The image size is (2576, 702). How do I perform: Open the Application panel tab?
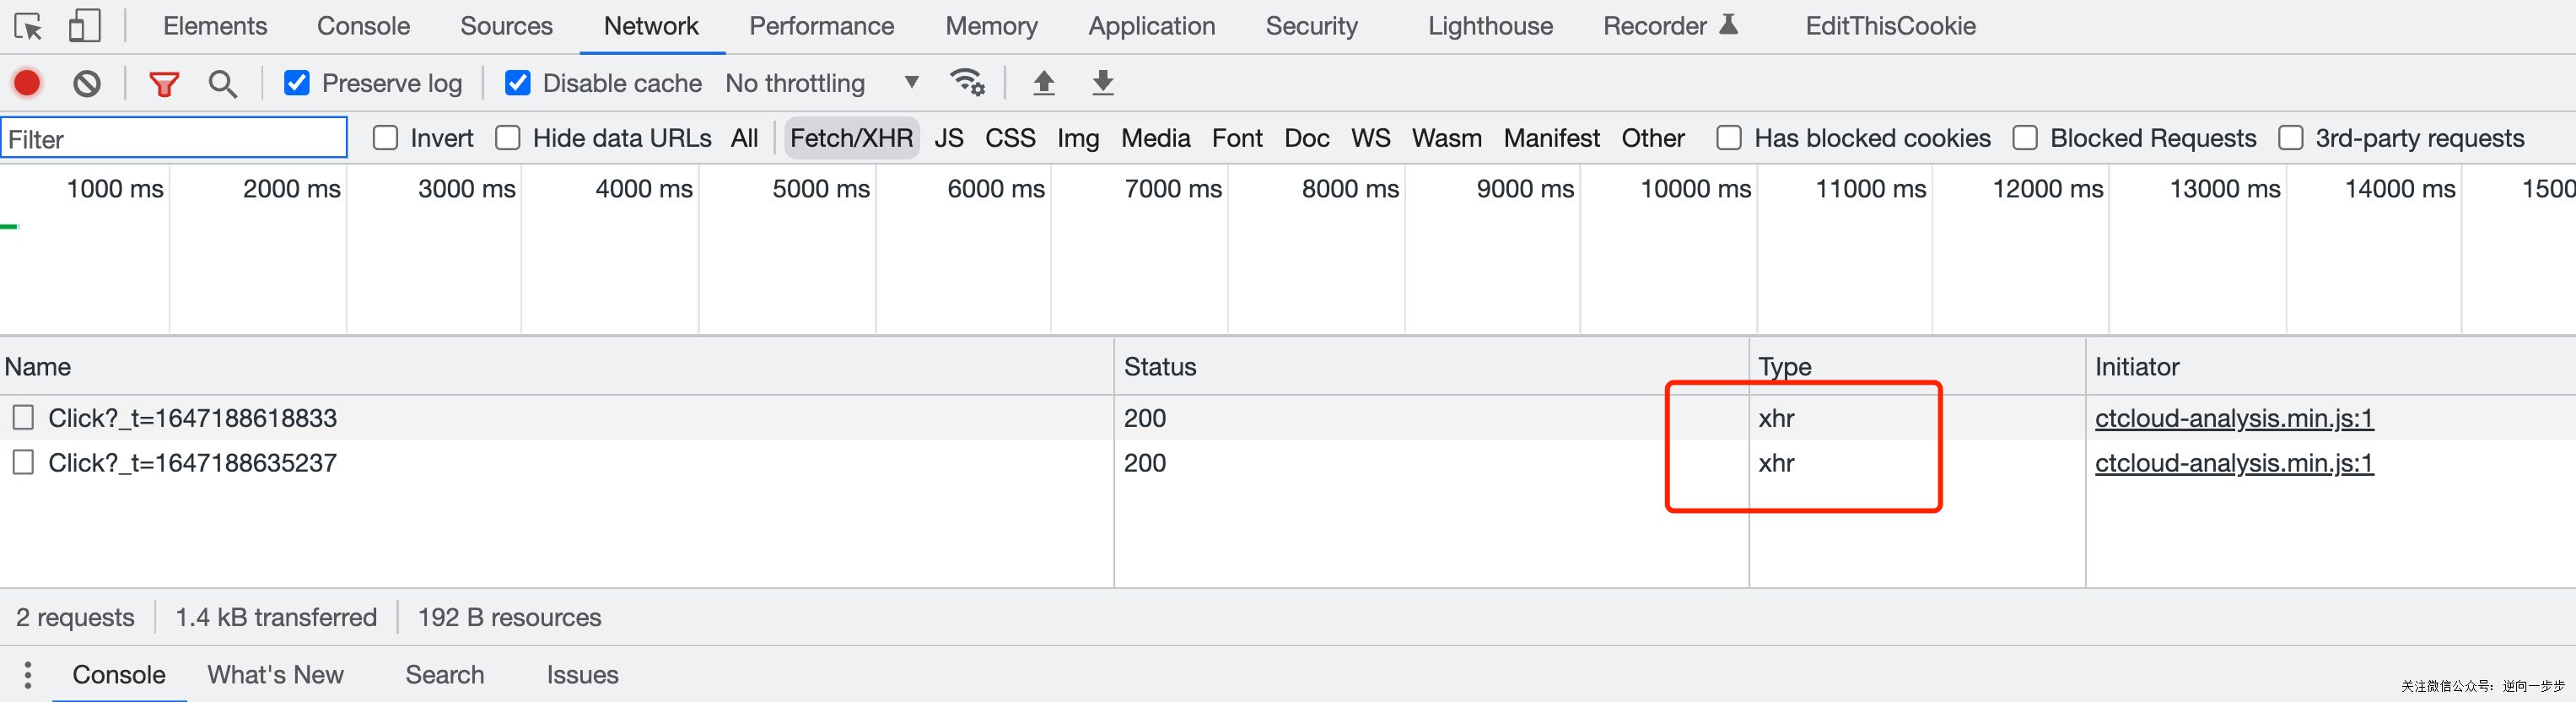[1151, 26]
